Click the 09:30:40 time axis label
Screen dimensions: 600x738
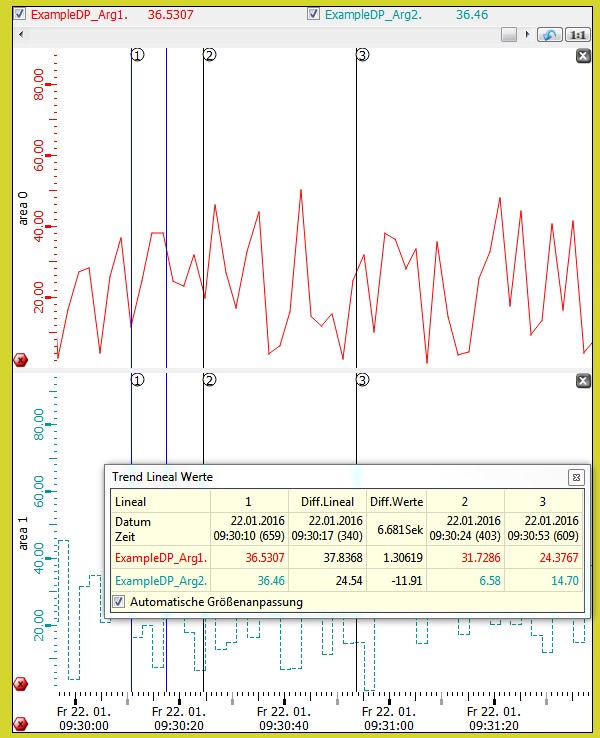(x=285, y=718)
